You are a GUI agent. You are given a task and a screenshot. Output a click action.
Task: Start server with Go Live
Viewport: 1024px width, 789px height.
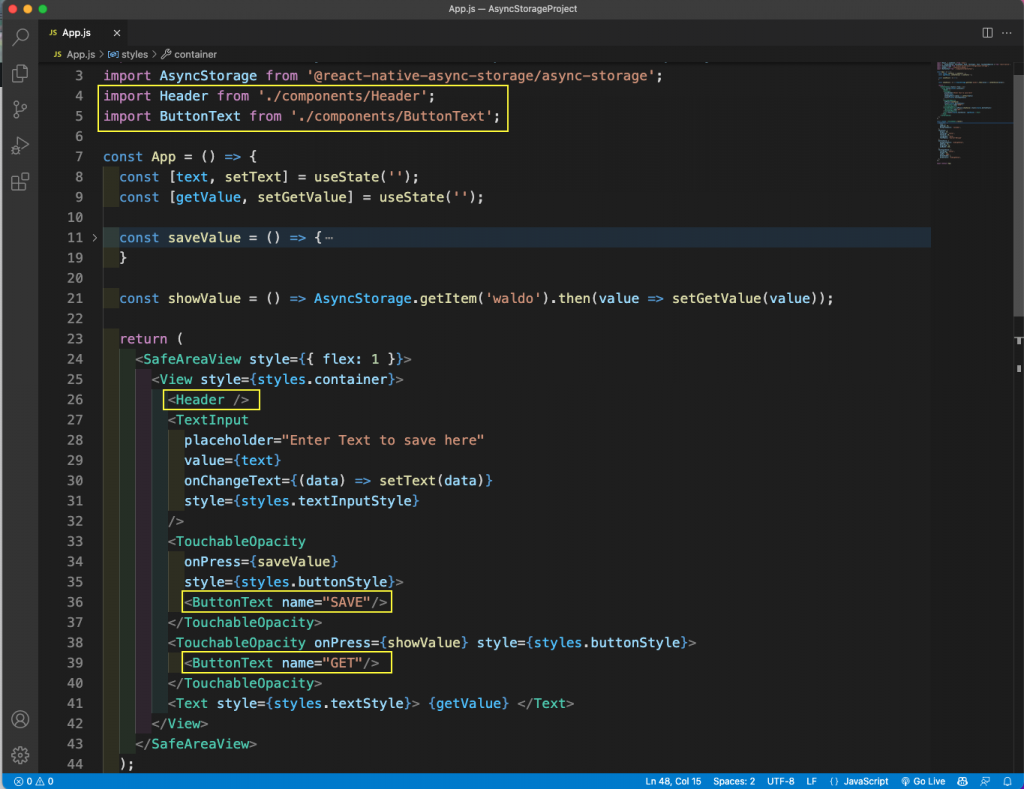(923, 781)
